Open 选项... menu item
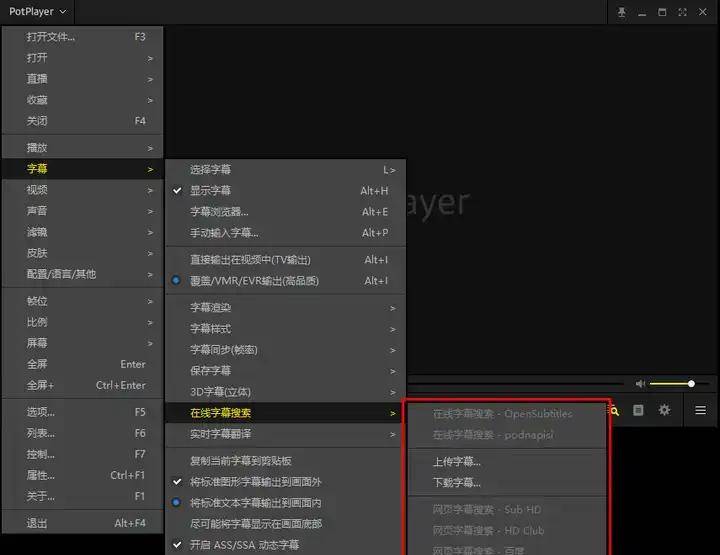This screenshot has width=720, height=555. point(83,412)
